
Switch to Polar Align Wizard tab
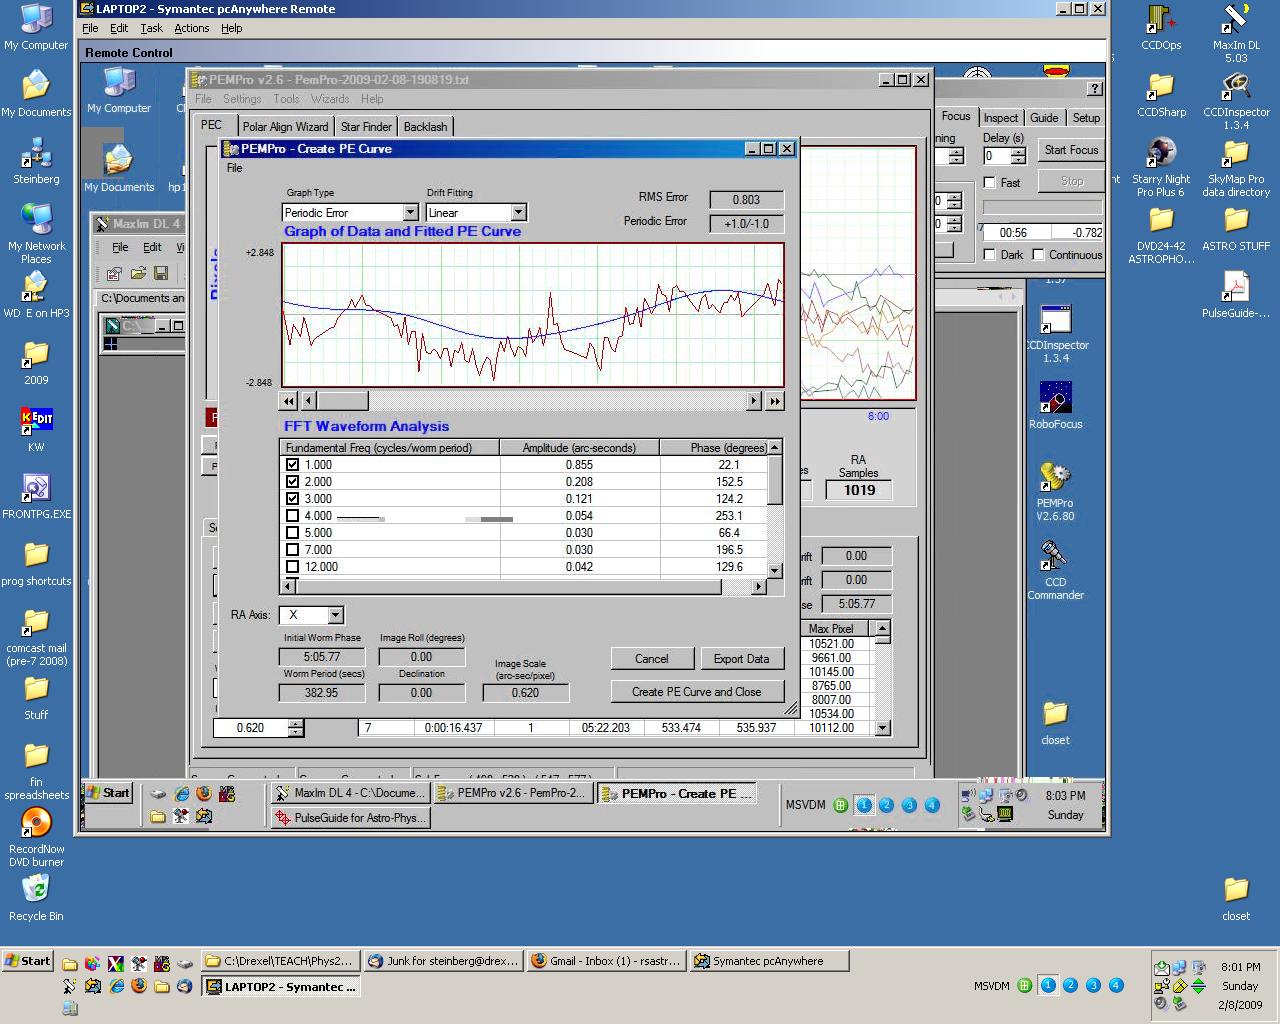click(285, 127)
